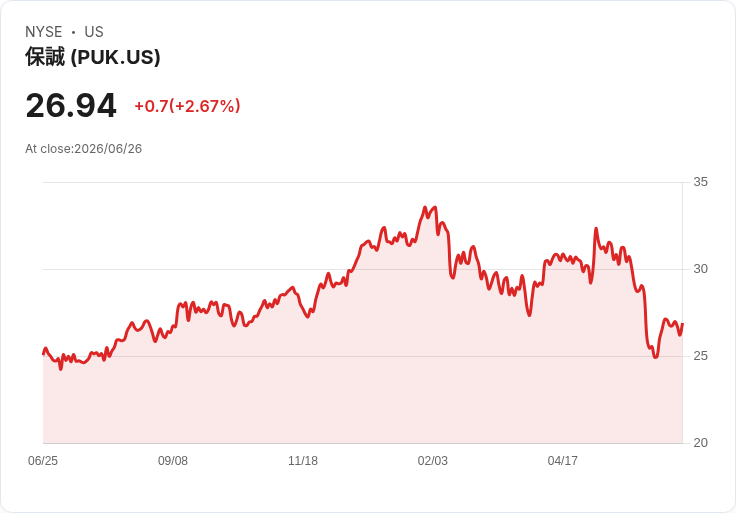Click the 06/25 x-axis date label
This screenshot has width=736, height=513.
click(43, 461)
